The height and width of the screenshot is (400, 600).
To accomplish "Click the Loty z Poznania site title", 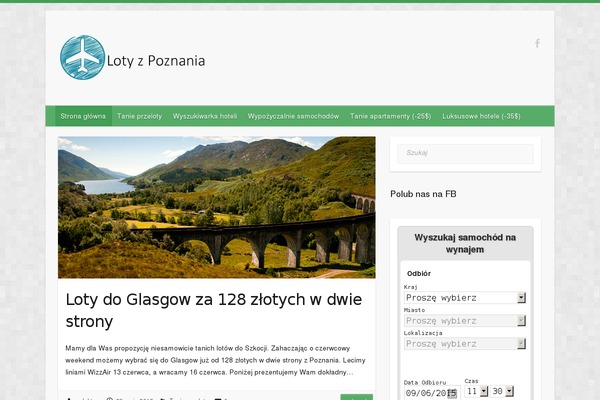I will pyautogui.click(x=156, y=61).
